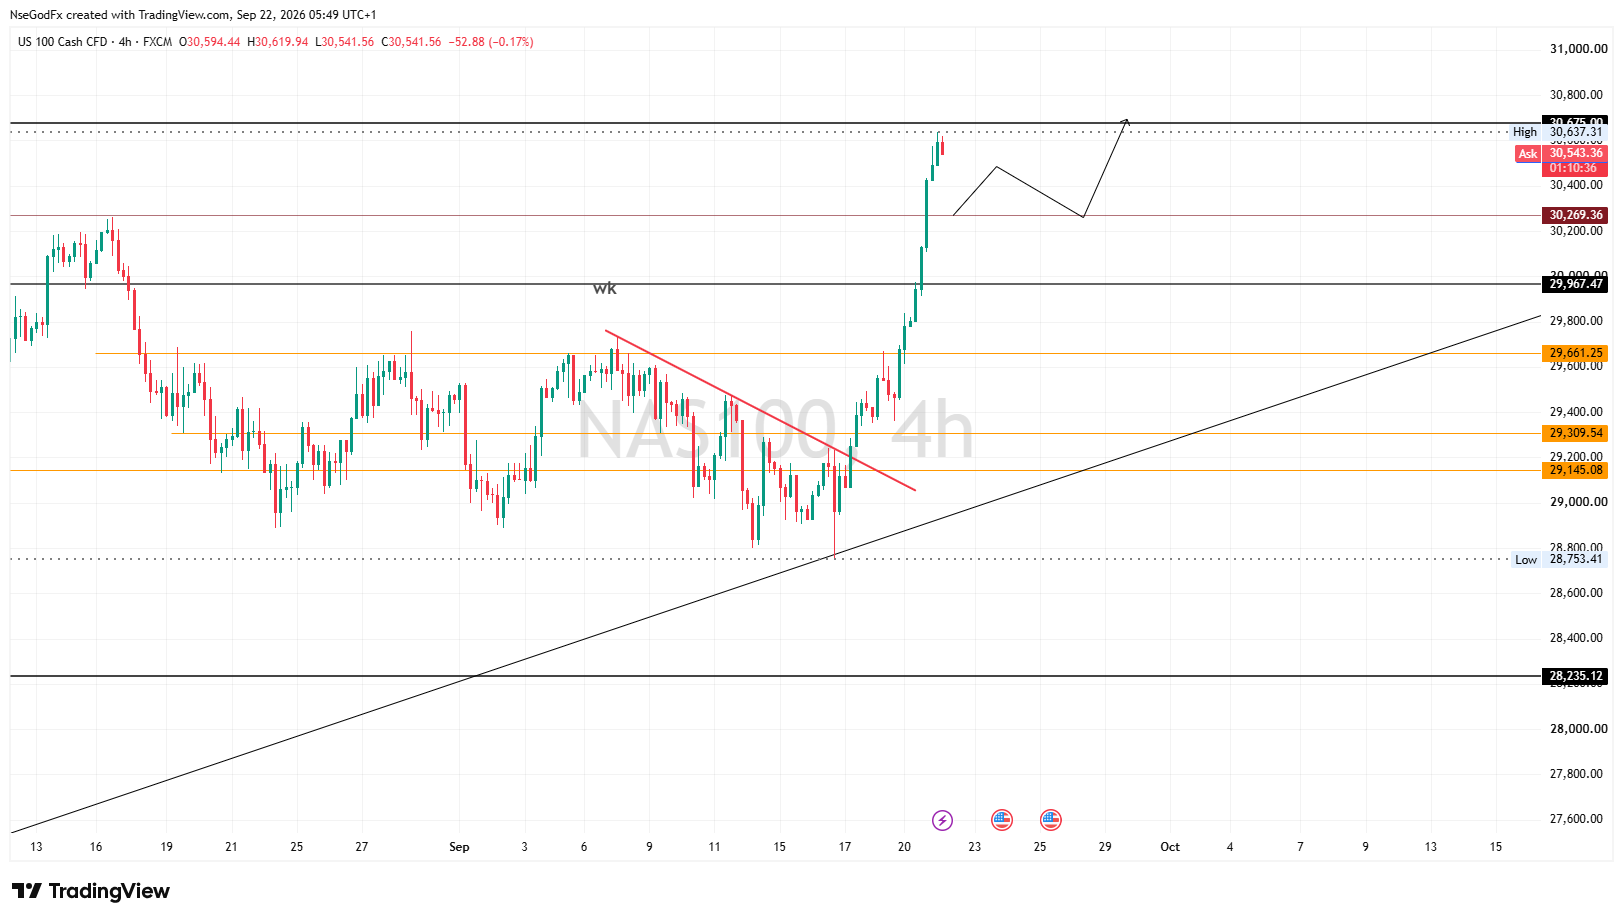Click the second US flag event icon
The height and width of the screenshot is (921, 1623).
pos(1050,820)
